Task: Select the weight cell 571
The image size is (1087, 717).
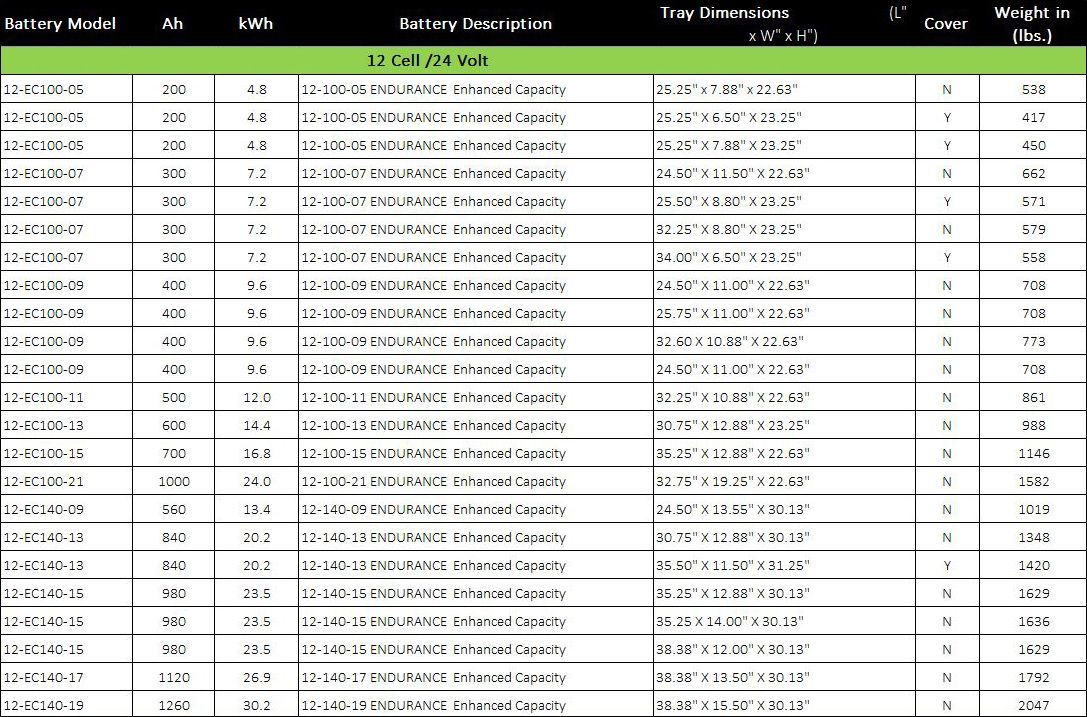Action: coord(1033,201)
